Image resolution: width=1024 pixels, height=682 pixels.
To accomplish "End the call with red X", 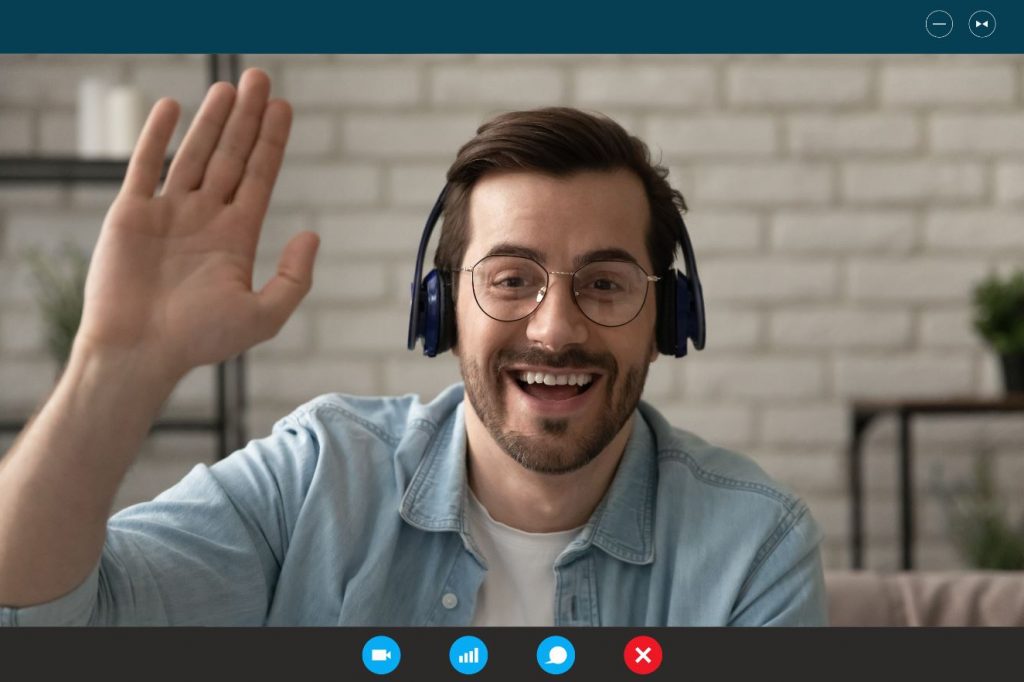I will point(643,655).
